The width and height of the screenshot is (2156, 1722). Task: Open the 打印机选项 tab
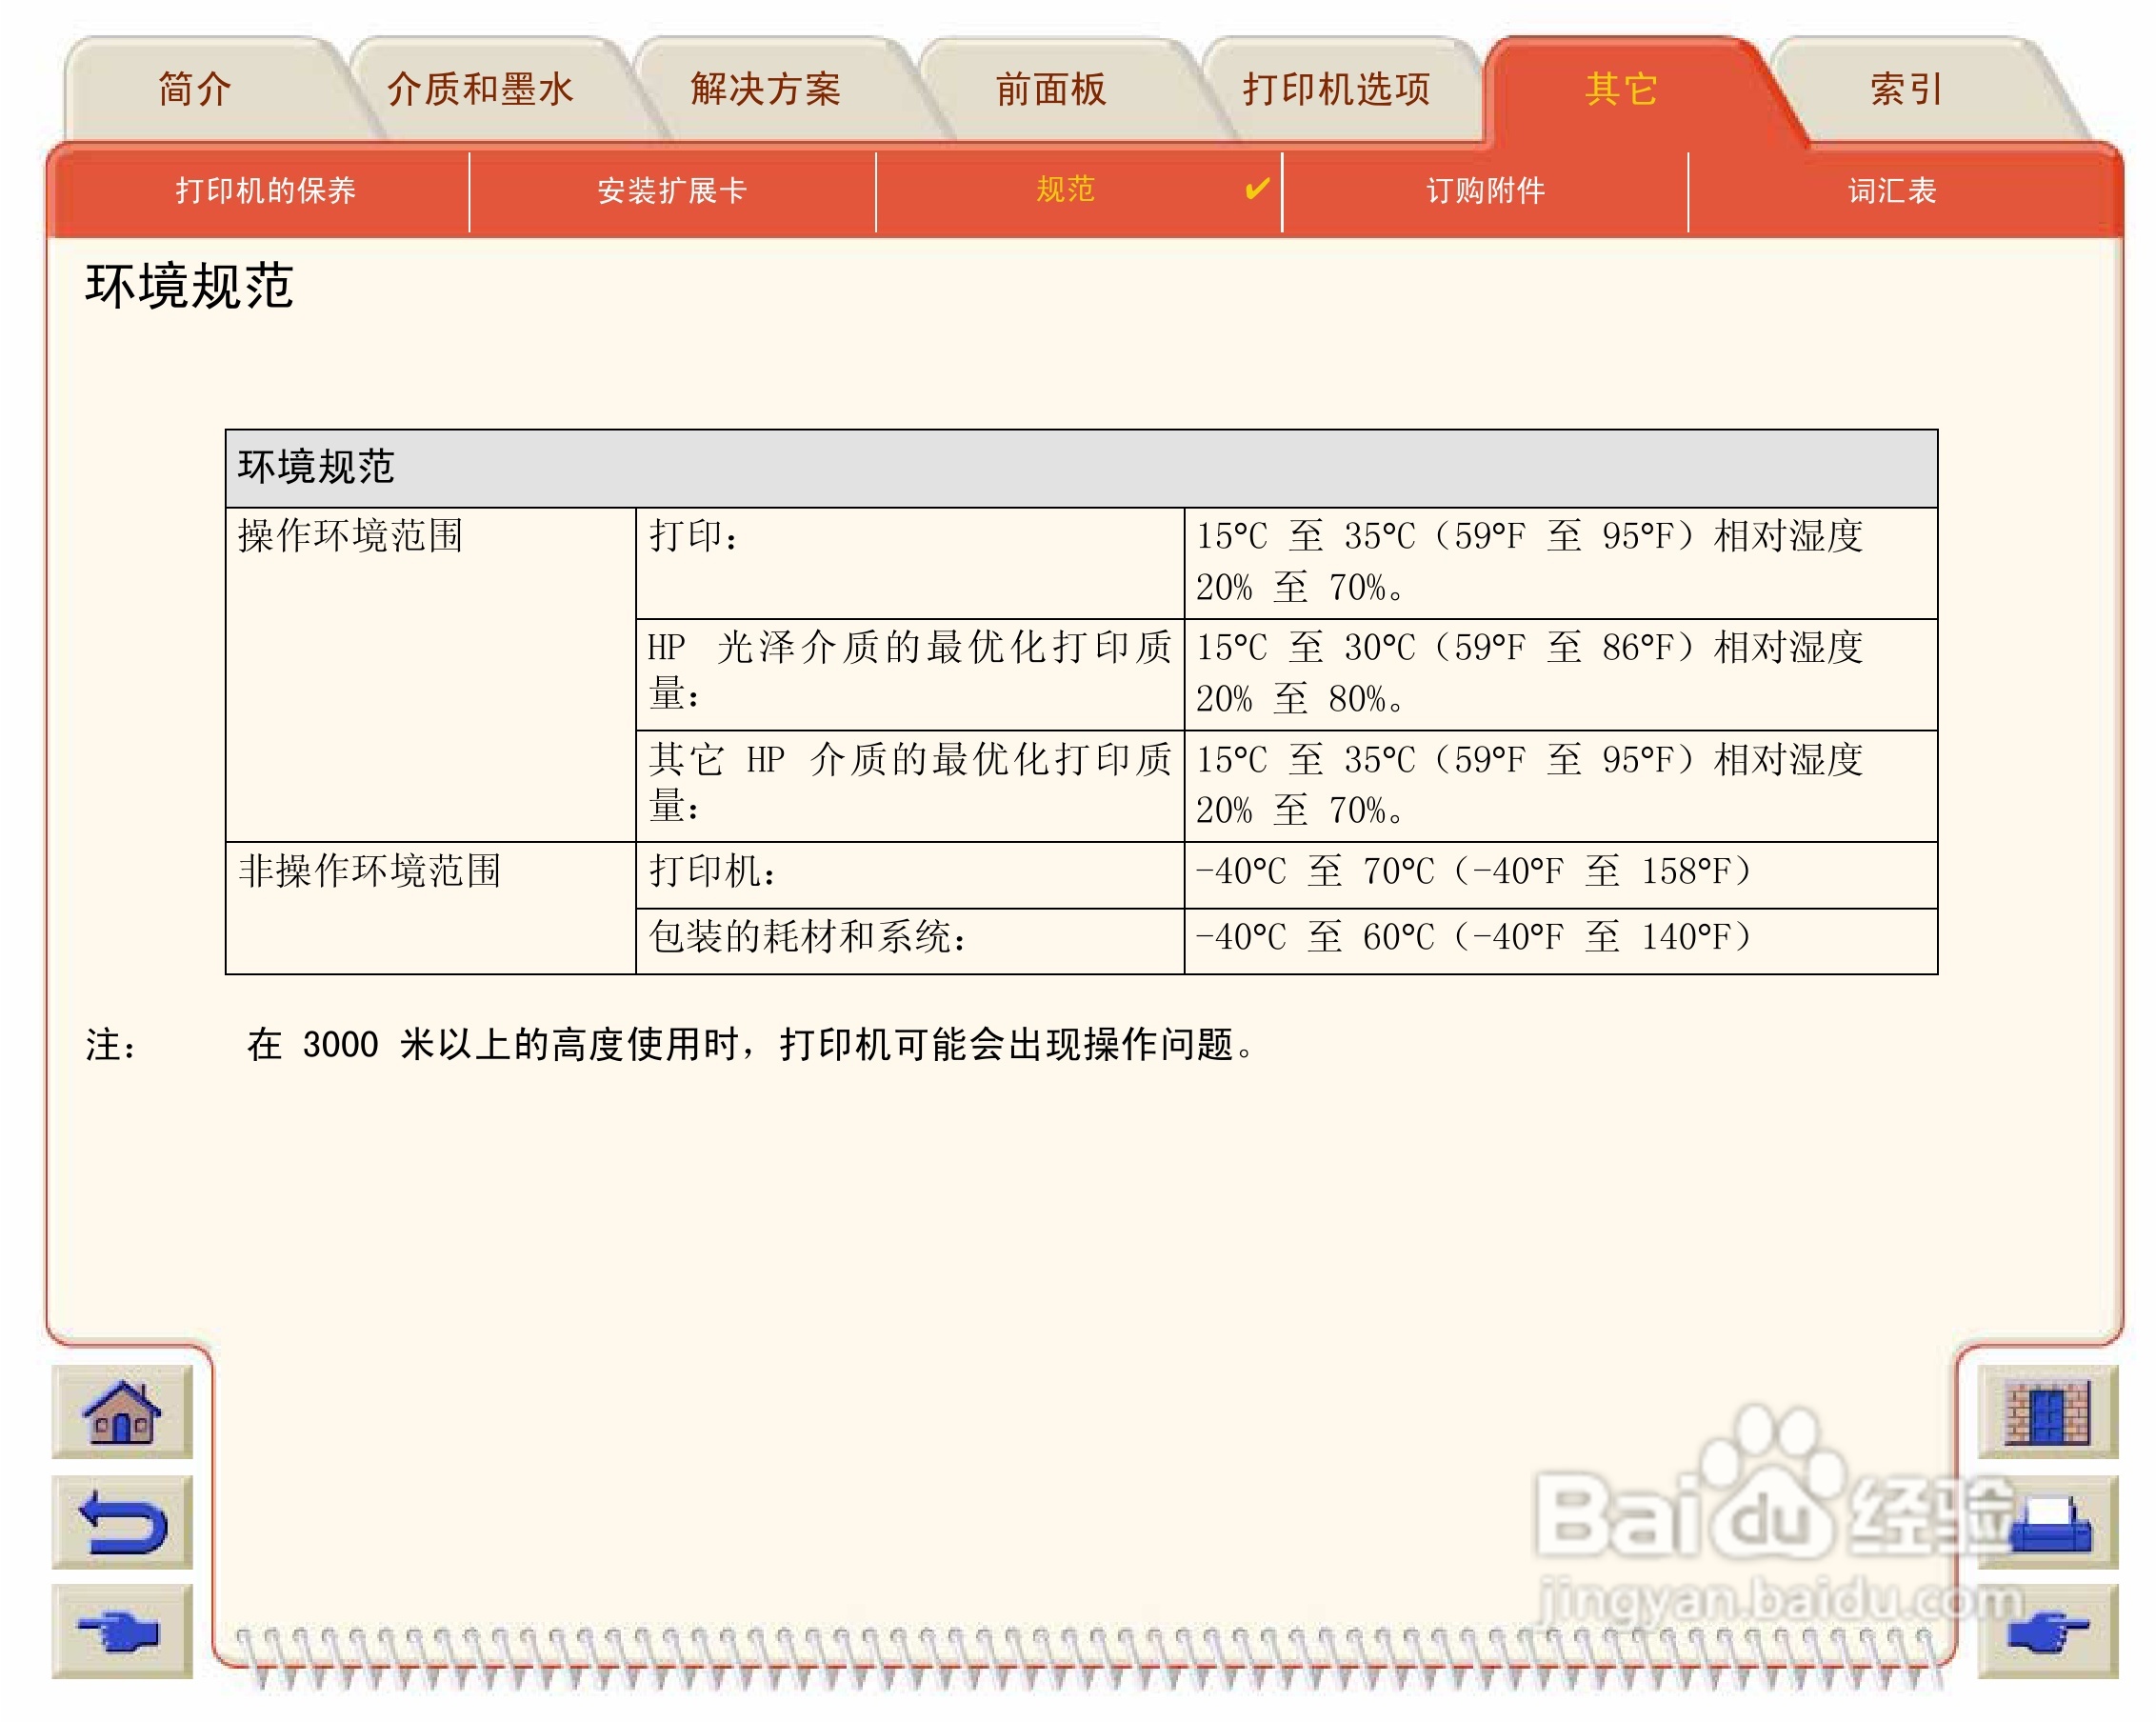tap(1336, 90)
